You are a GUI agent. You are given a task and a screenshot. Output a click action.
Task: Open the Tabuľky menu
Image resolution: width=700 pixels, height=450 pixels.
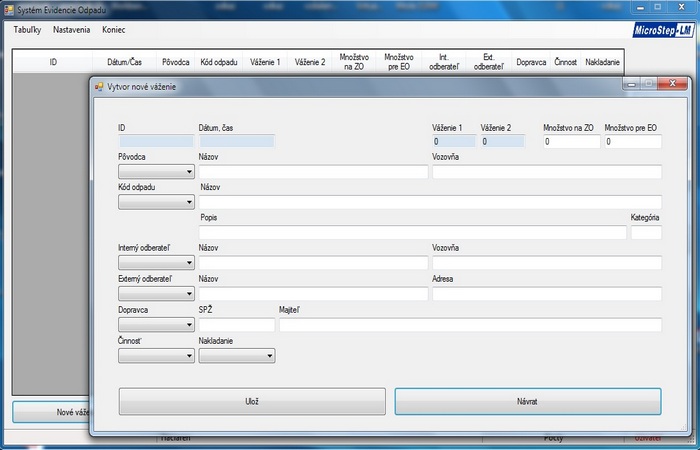[x=27, y=30]
